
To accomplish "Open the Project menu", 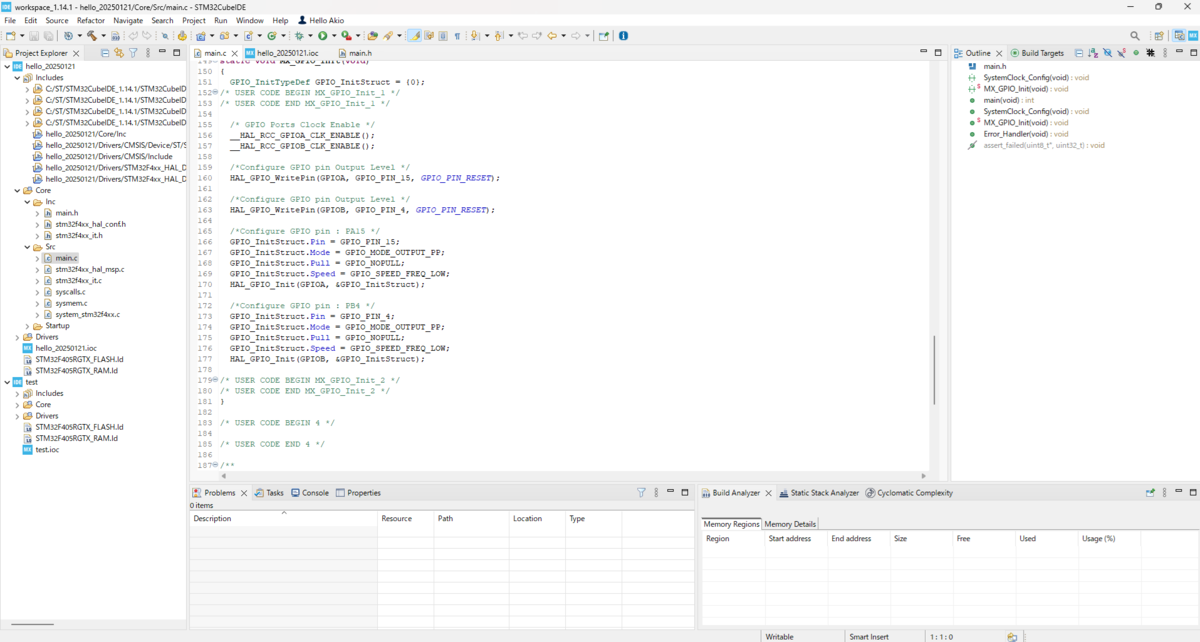I will [x=194, y=20].
